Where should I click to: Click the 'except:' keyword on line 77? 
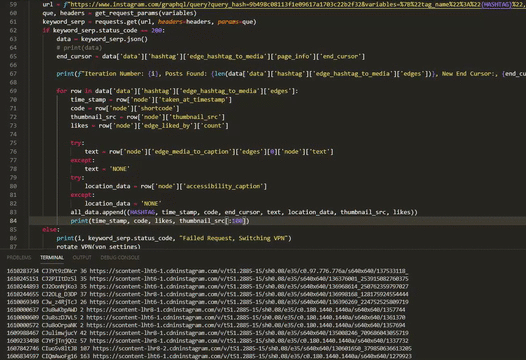[83, 160]
